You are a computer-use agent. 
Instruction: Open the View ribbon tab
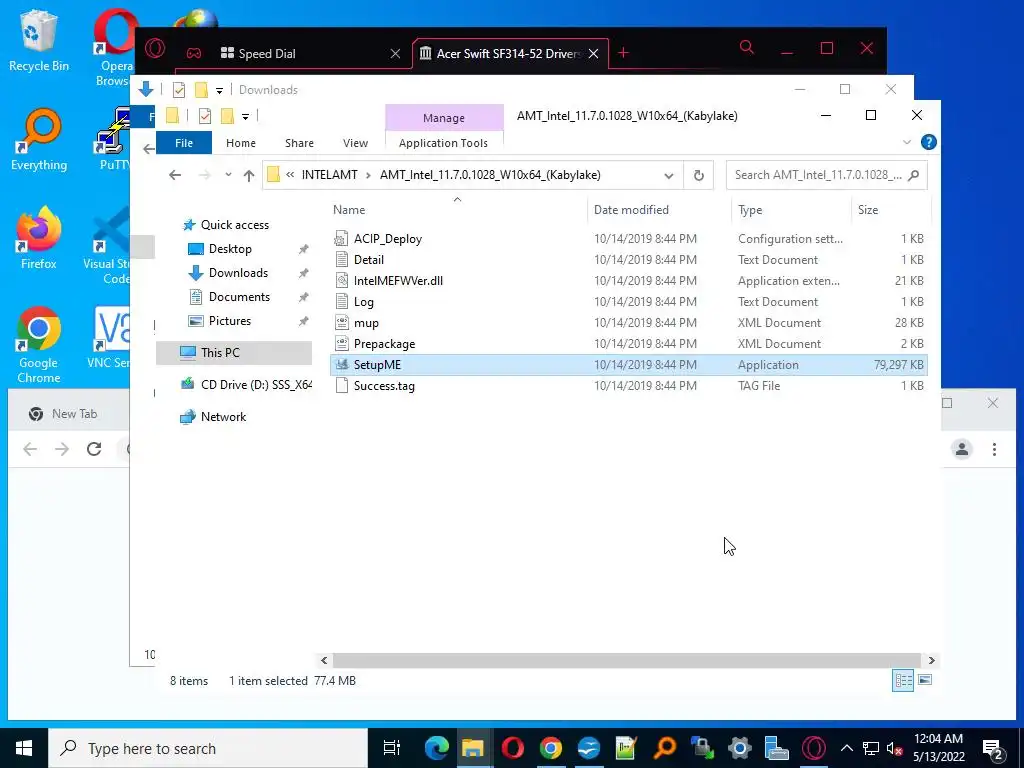[x=355, y=143]
